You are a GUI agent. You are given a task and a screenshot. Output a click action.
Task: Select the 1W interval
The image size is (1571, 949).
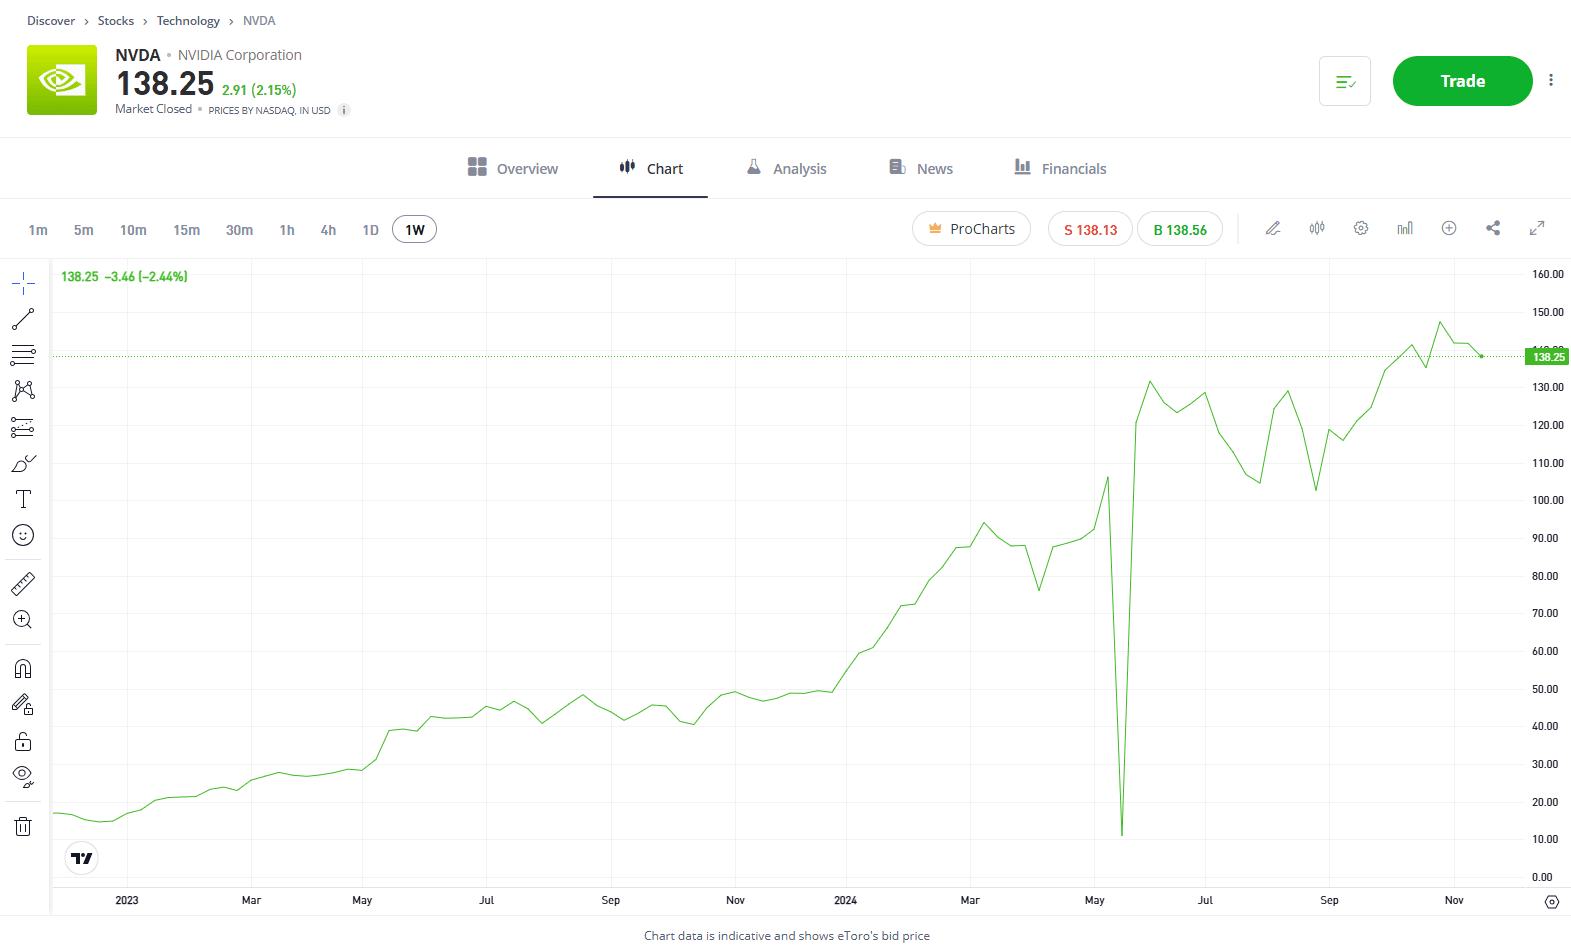[x=415, y=230]
